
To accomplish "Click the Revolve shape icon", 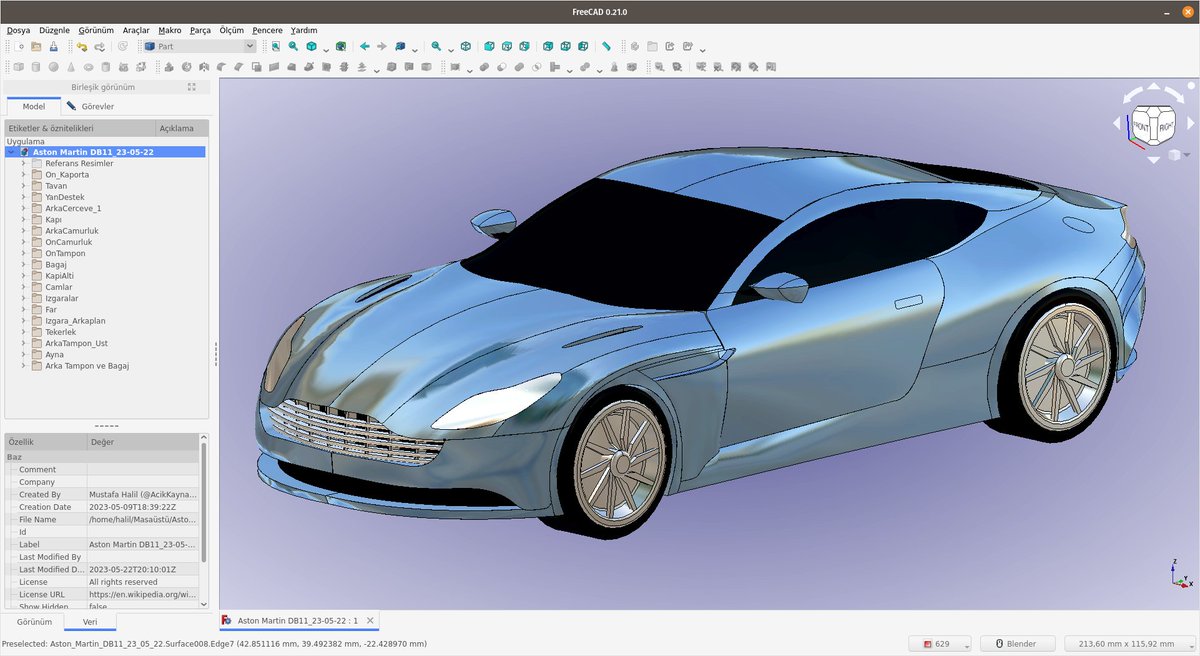I will pos(186,67).
